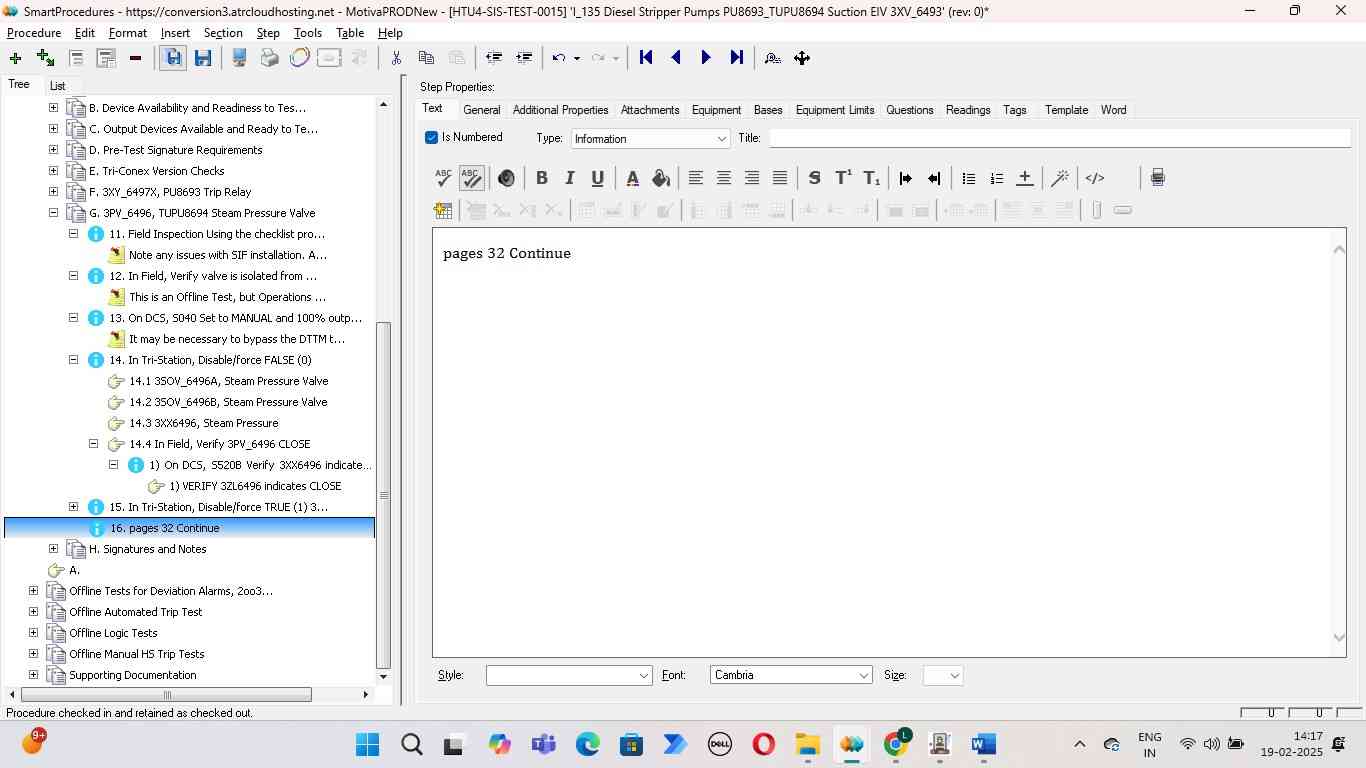This screenshot has height=768, width=1366.
Task: Jump to last step navigation arrow
Action: [x=737, y=58]
